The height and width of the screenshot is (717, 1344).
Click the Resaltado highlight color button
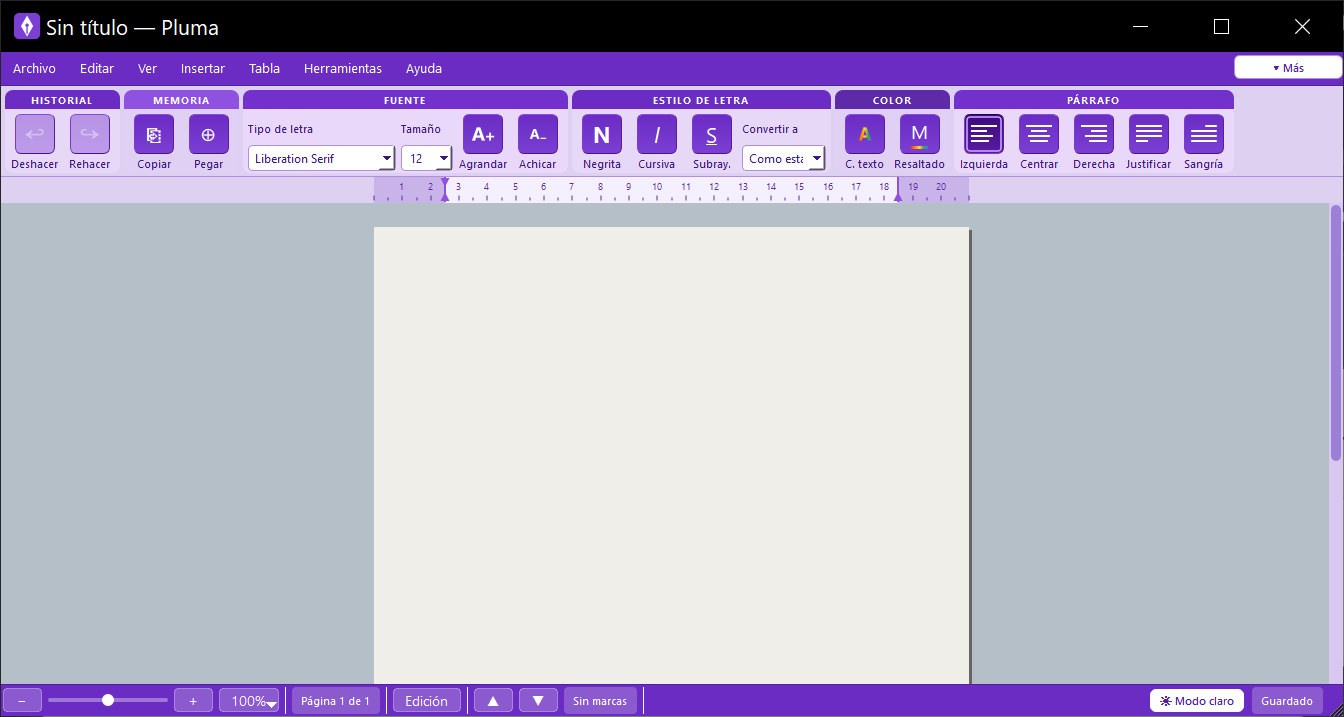pos(920,134)
